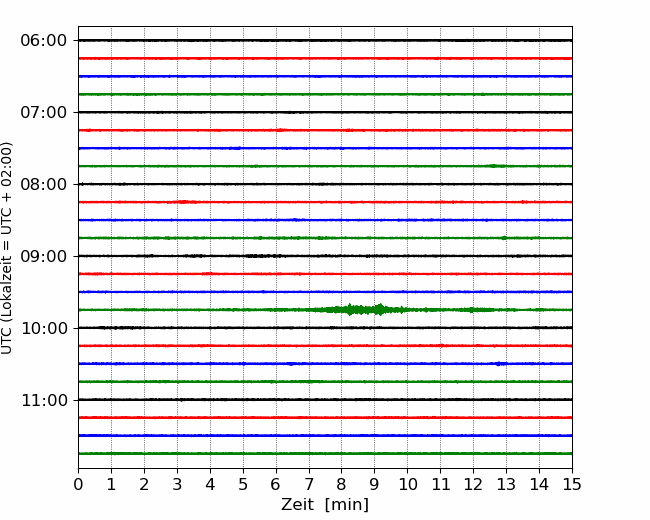Click x-axis tick label 11
The image size is (650, 520).
(441, 484)
